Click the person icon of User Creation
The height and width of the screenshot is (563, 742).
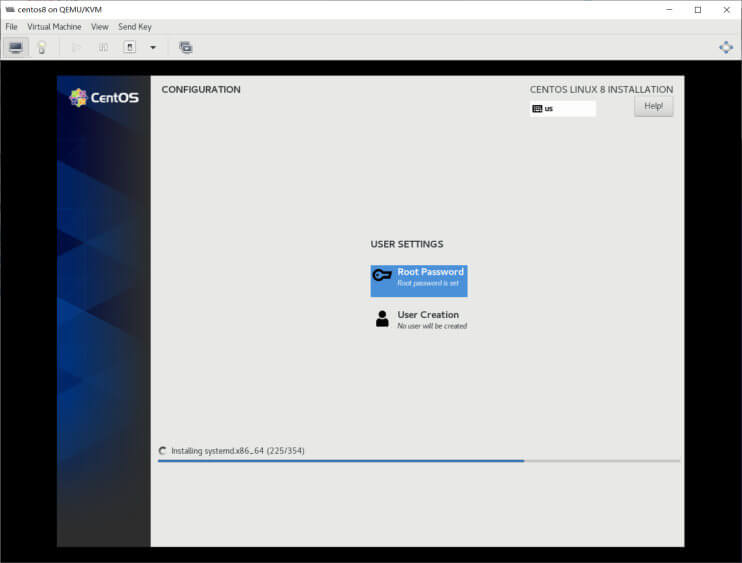pos(382,319)
